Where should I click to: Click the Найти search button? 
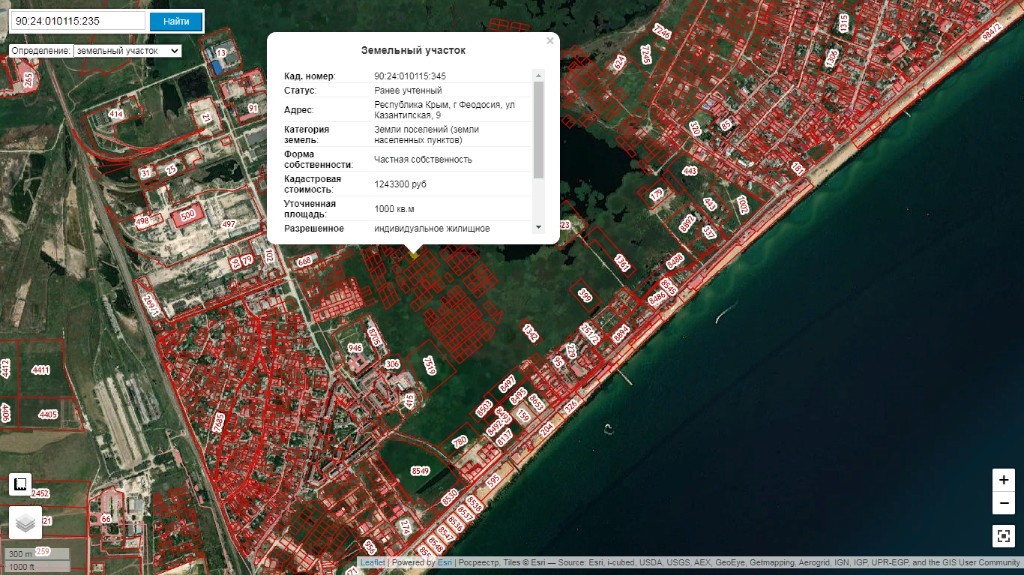point(176,21)
